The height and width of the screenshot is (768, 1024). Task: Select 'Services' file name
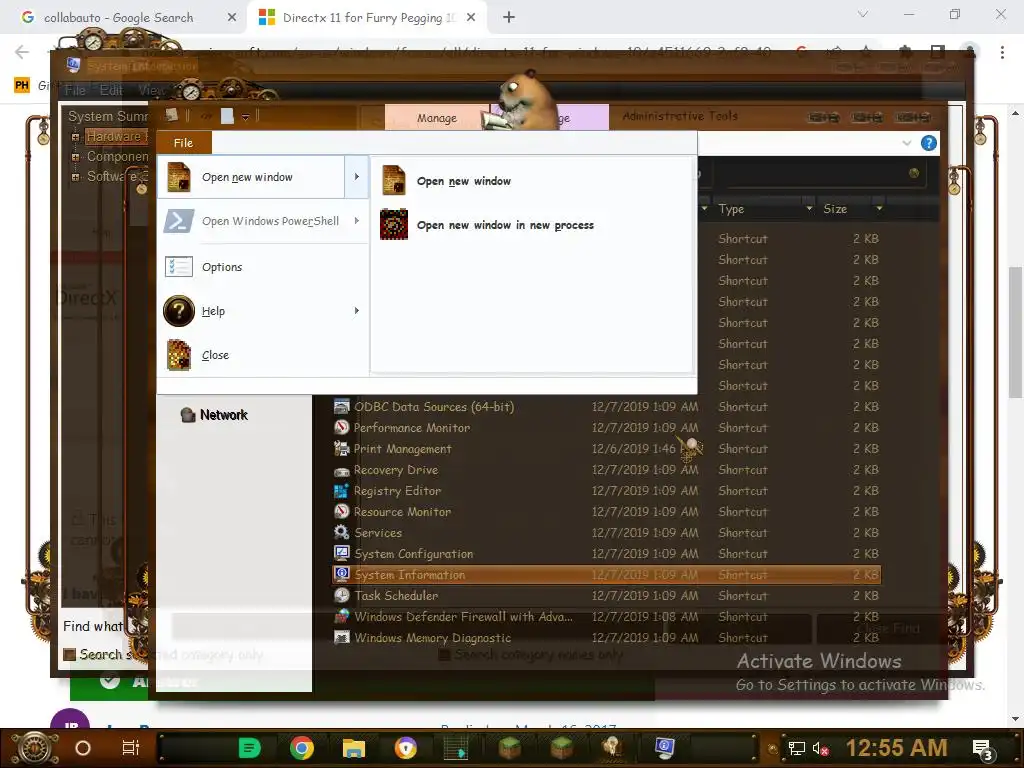coord(378,533)
